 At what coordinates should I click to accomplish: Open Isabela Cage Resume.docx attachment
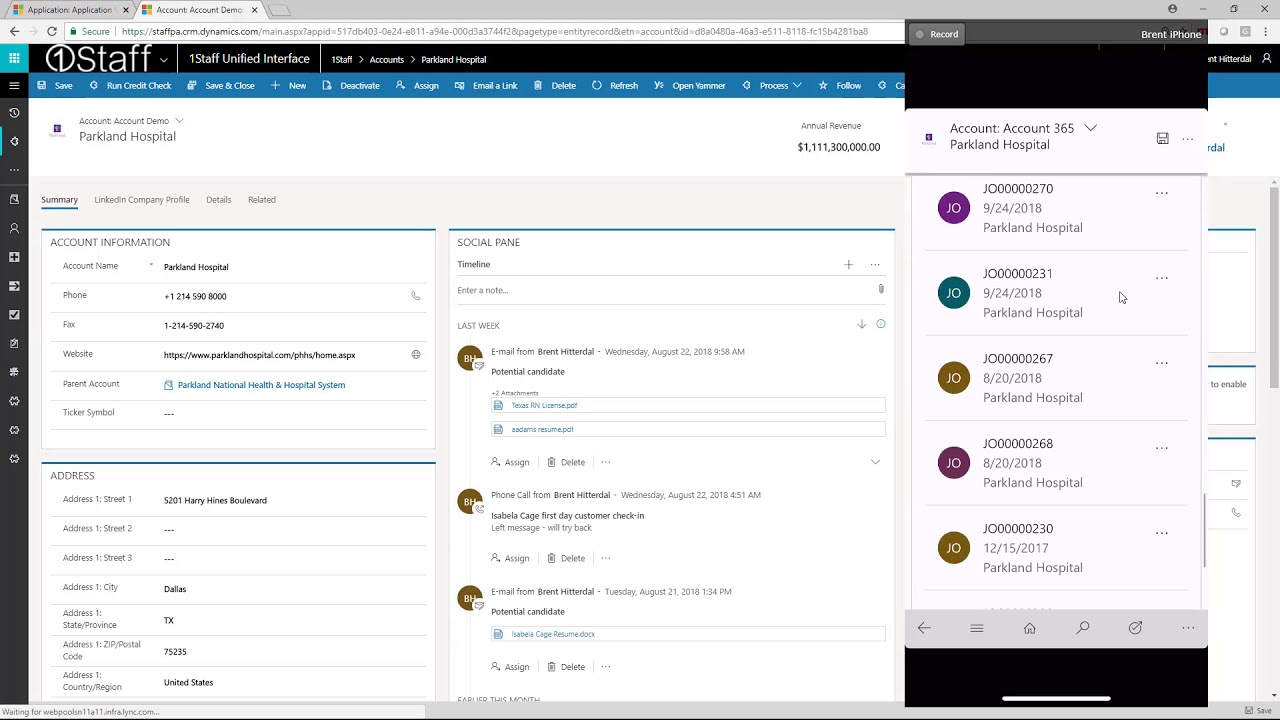coord(553,635)
